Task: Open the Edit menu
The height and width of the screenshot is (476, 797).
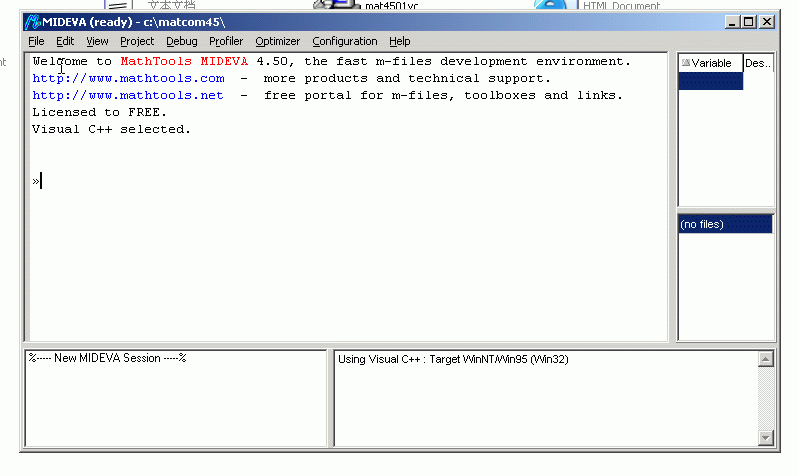Action: (65, 41)
